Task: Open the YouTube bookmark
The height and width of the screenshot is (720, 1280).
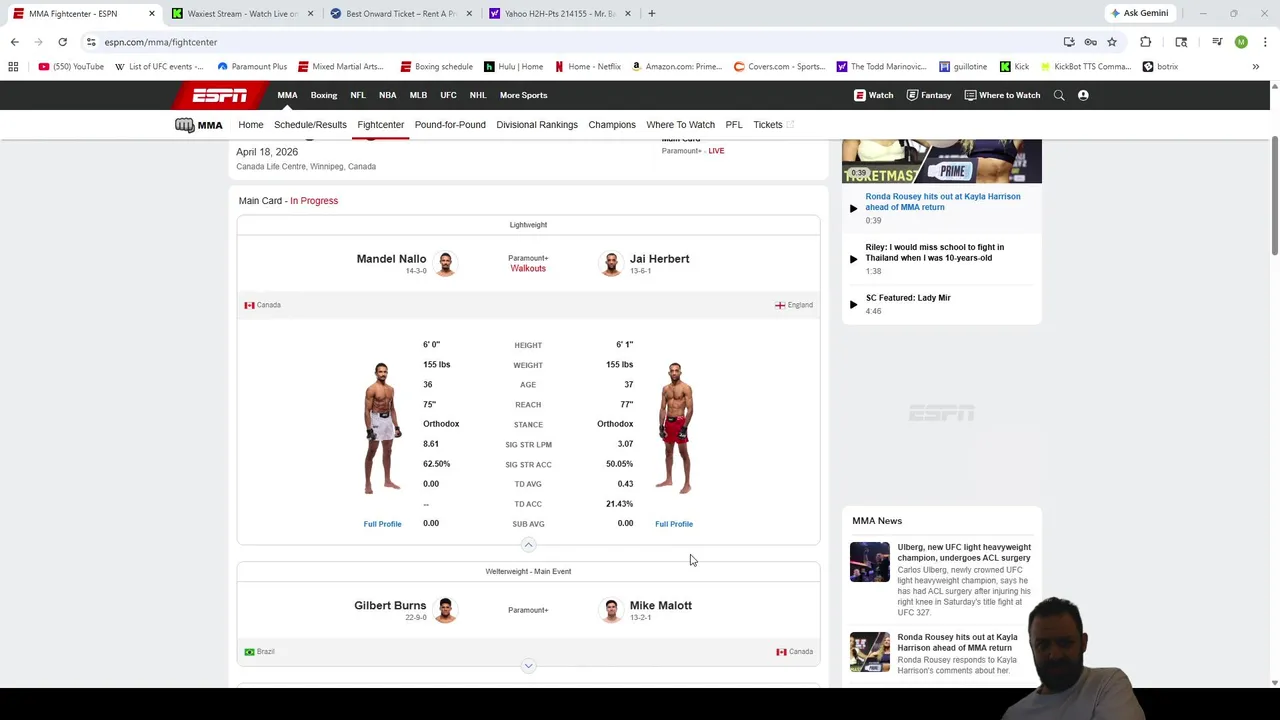Action: click(x=71, y=66)
